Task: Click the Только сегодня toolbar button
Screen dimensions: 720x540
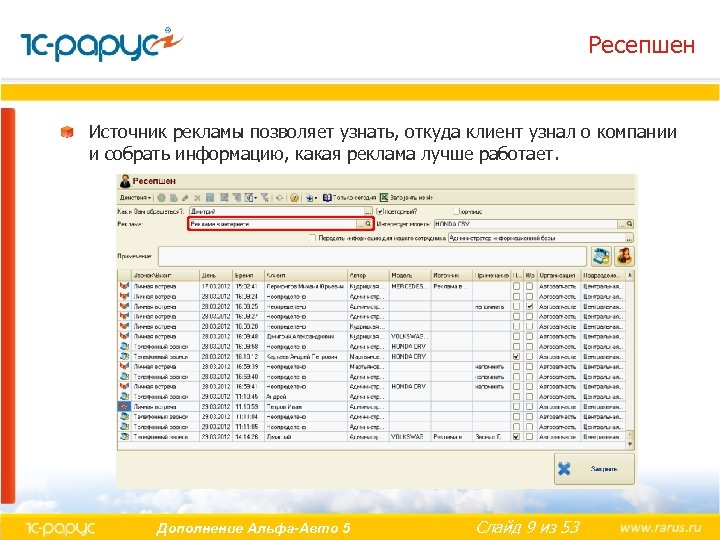Action: [349, 197]
